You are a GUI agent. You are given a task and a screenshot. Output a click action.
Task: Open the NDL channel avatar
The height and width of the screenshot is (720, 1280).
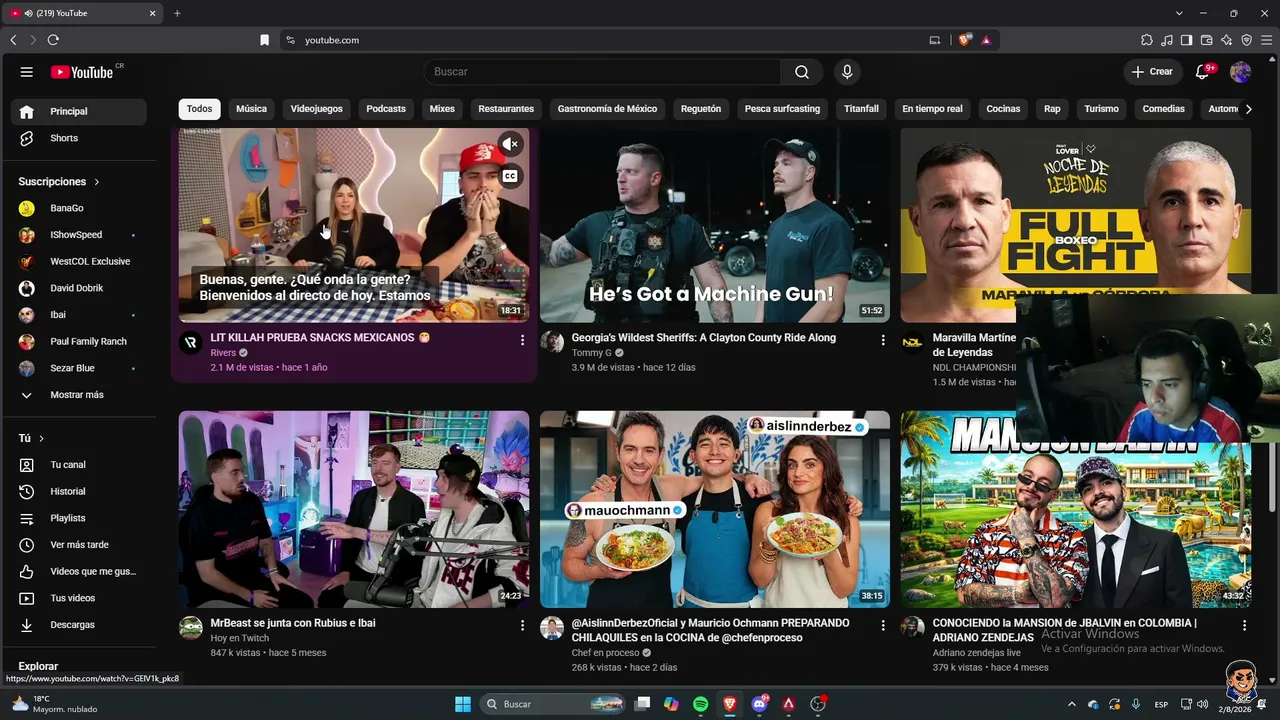pyautogui.click(x=912, y=342)
